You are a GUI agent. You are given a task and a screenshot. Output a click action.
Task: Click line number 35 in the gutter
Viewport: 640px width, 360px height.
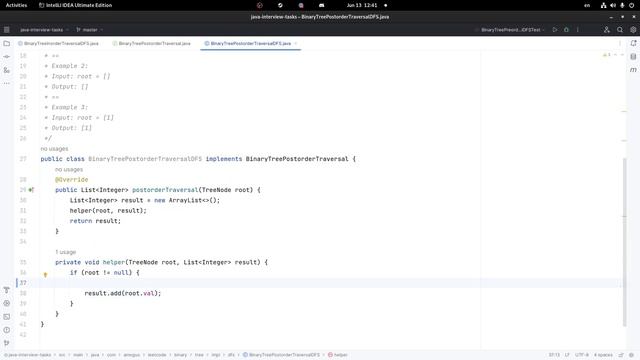(x=23, y=262)
